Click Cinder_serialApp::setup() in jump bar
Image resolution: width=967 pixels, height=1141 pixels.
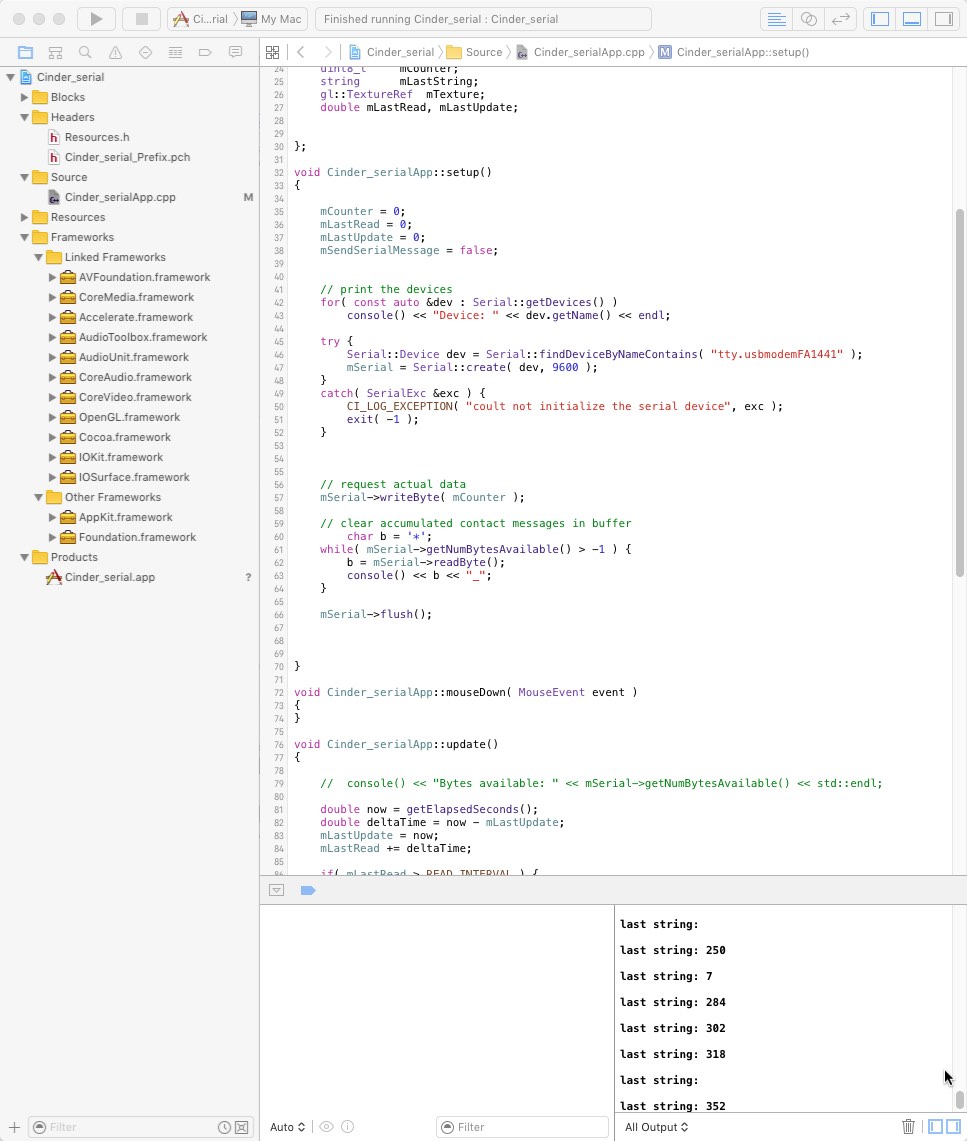click(733, 52)
